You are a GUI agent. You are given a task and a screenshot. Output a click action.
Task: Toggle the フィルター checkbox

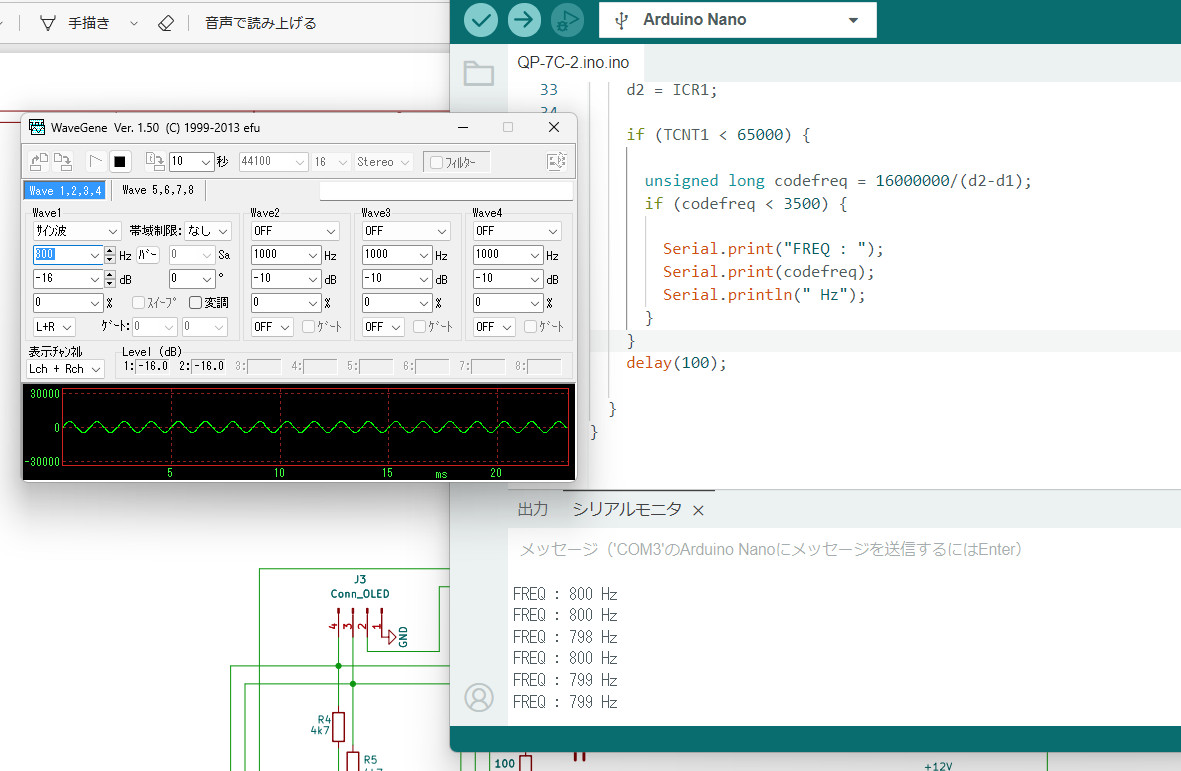436,162
